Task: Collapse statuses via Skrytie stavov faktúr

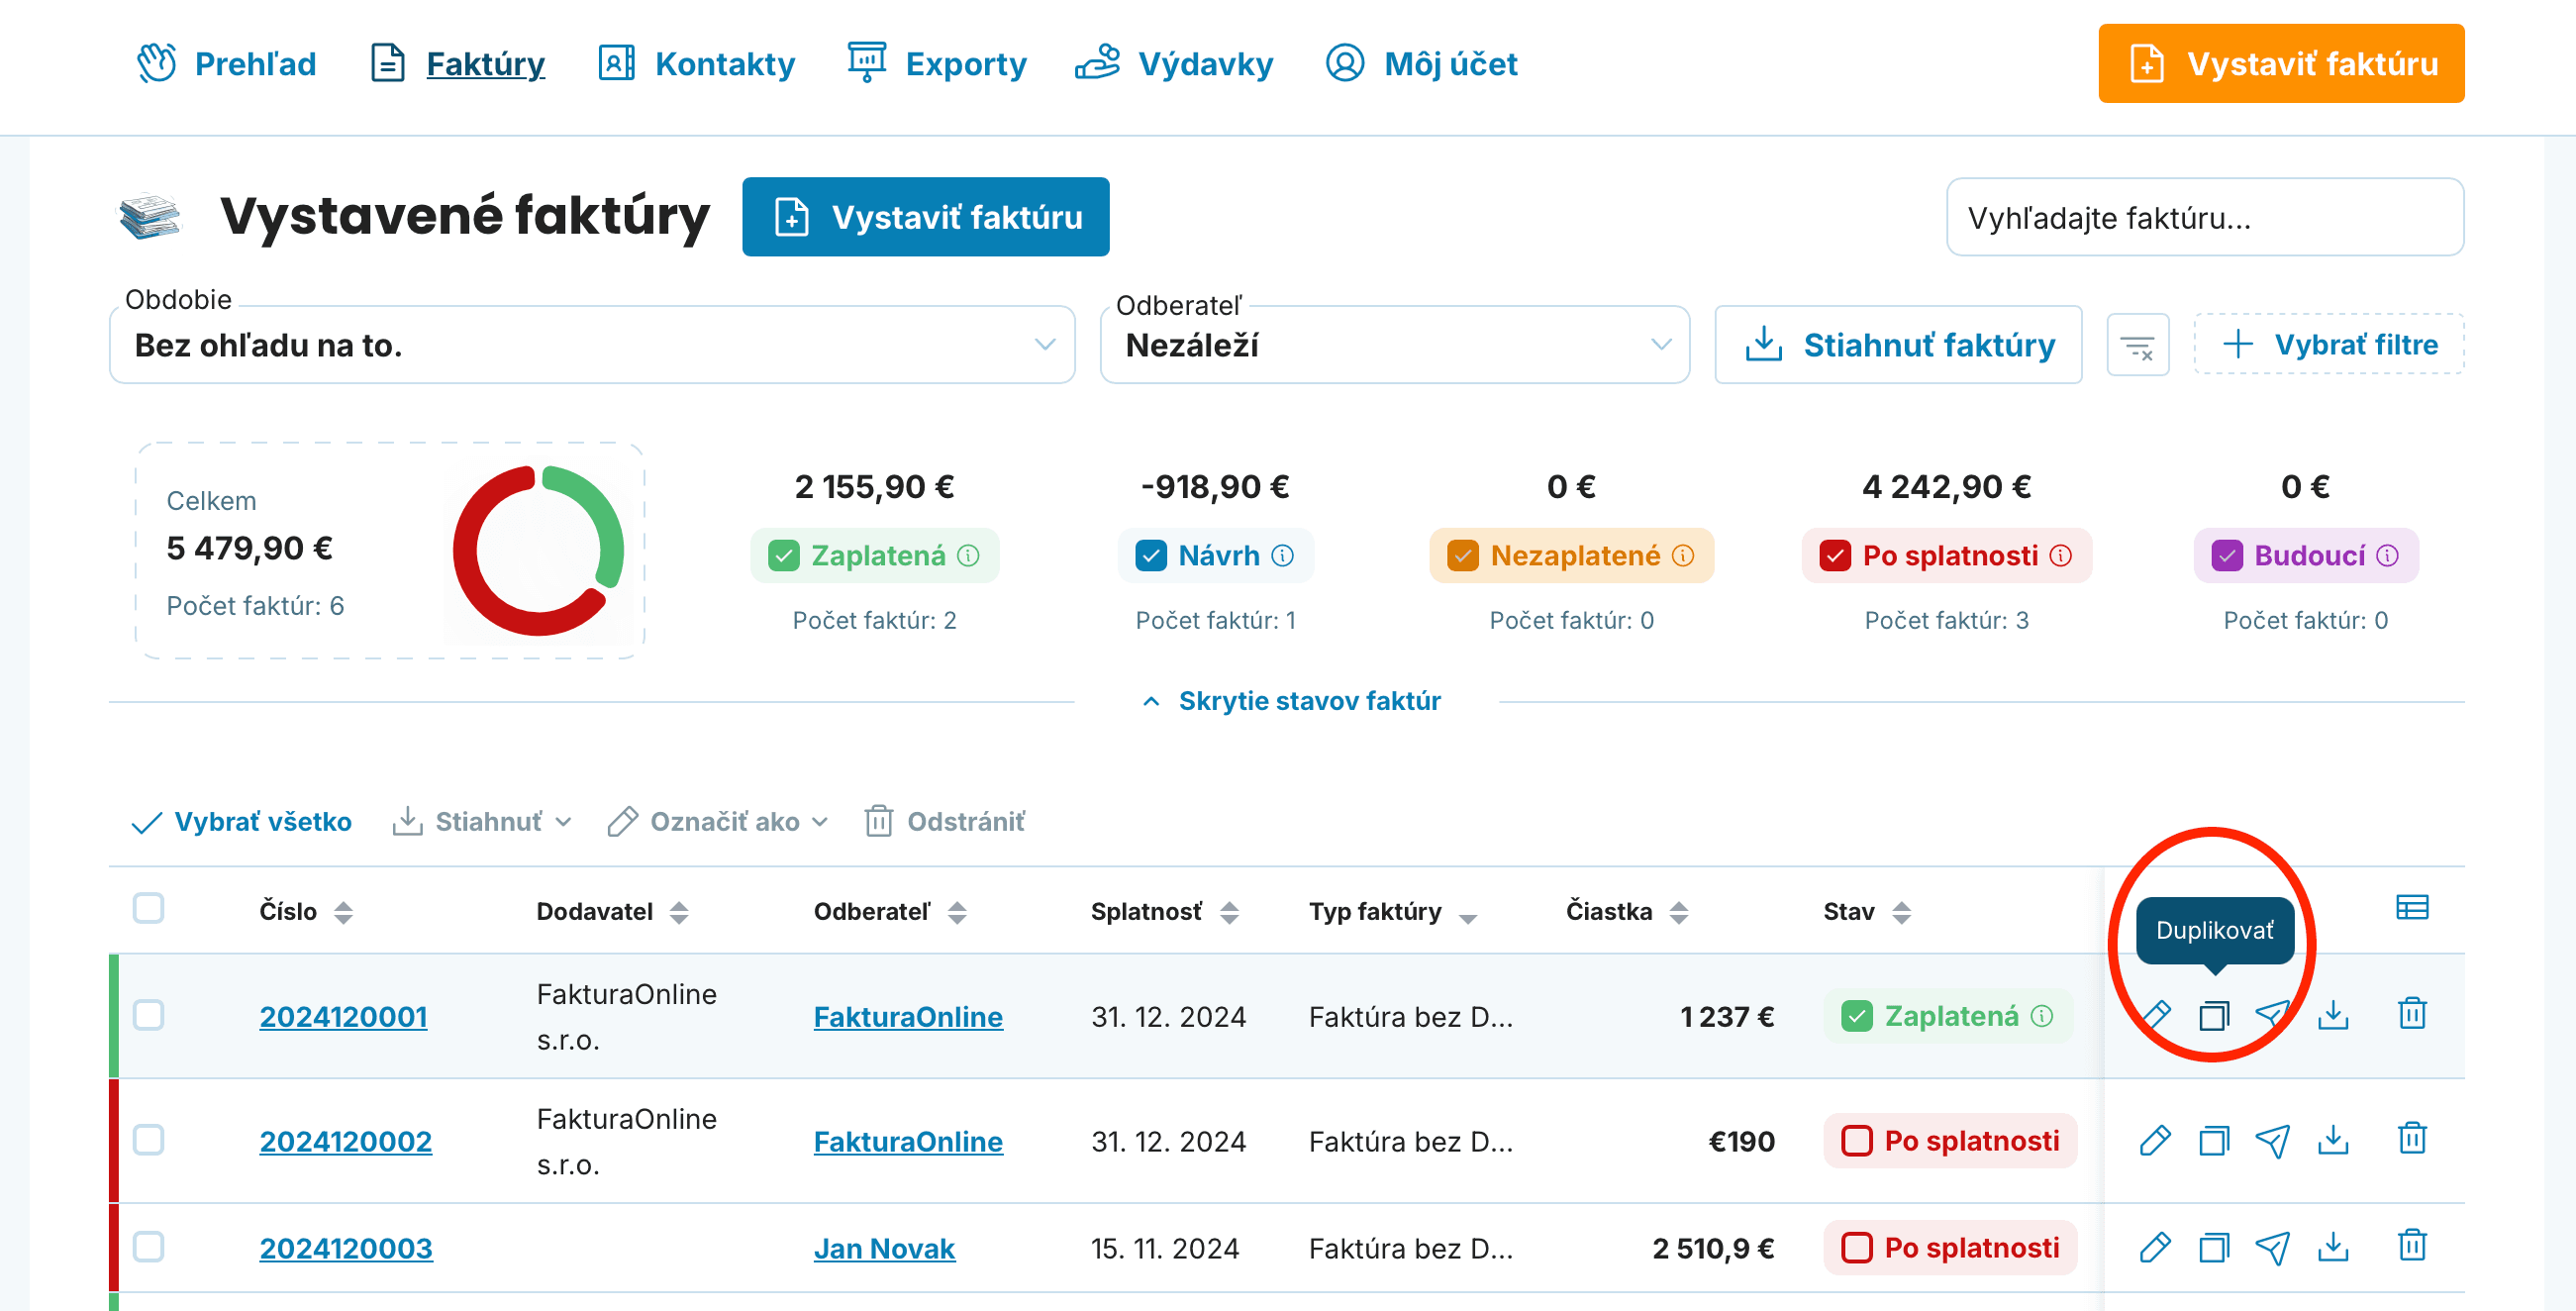Action: click(x=1291, y=701)
